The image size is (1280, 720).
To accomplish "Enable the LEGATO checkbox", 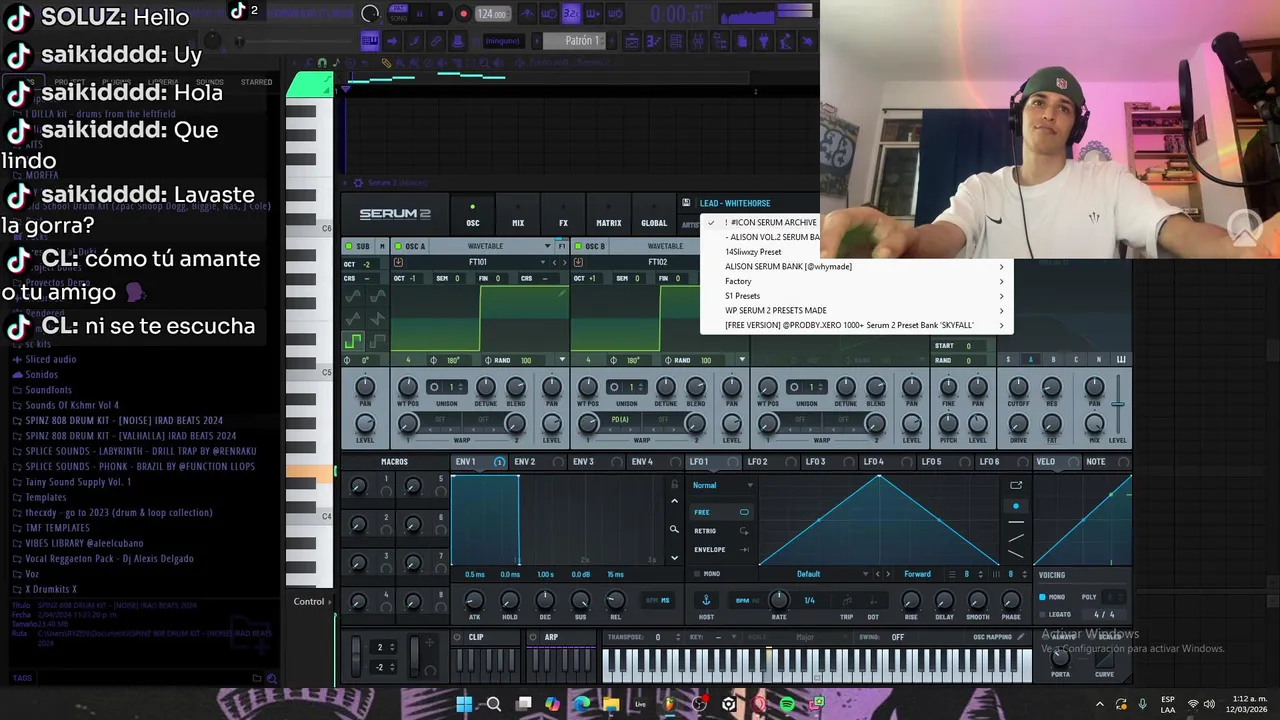I will pos(1042,614).
